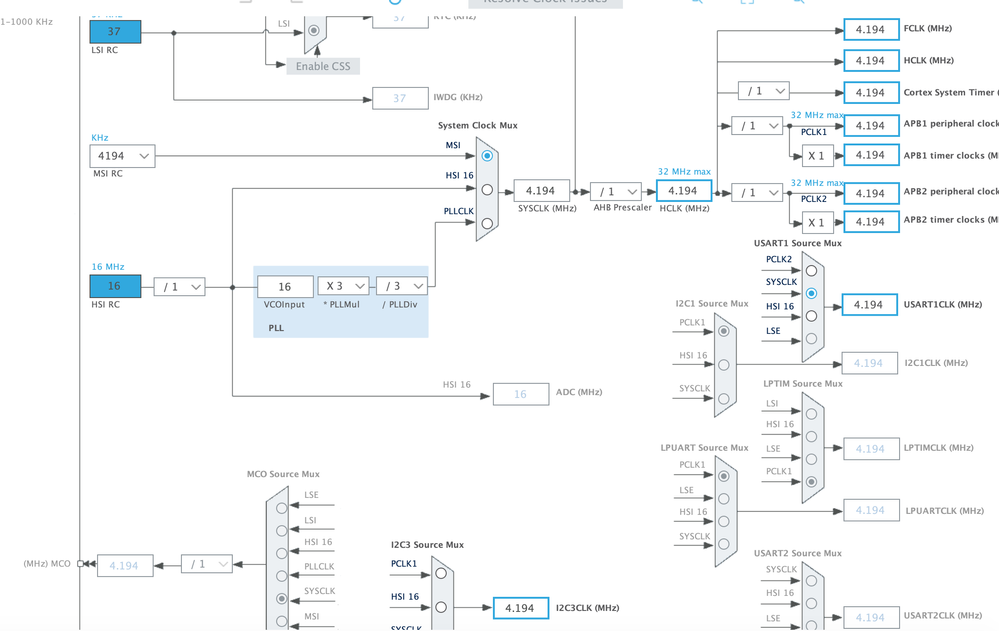The image size is (999, 631).
Task: Select HSI 16 in the LPUART Source Mux
Action: [x=724, y=521]
